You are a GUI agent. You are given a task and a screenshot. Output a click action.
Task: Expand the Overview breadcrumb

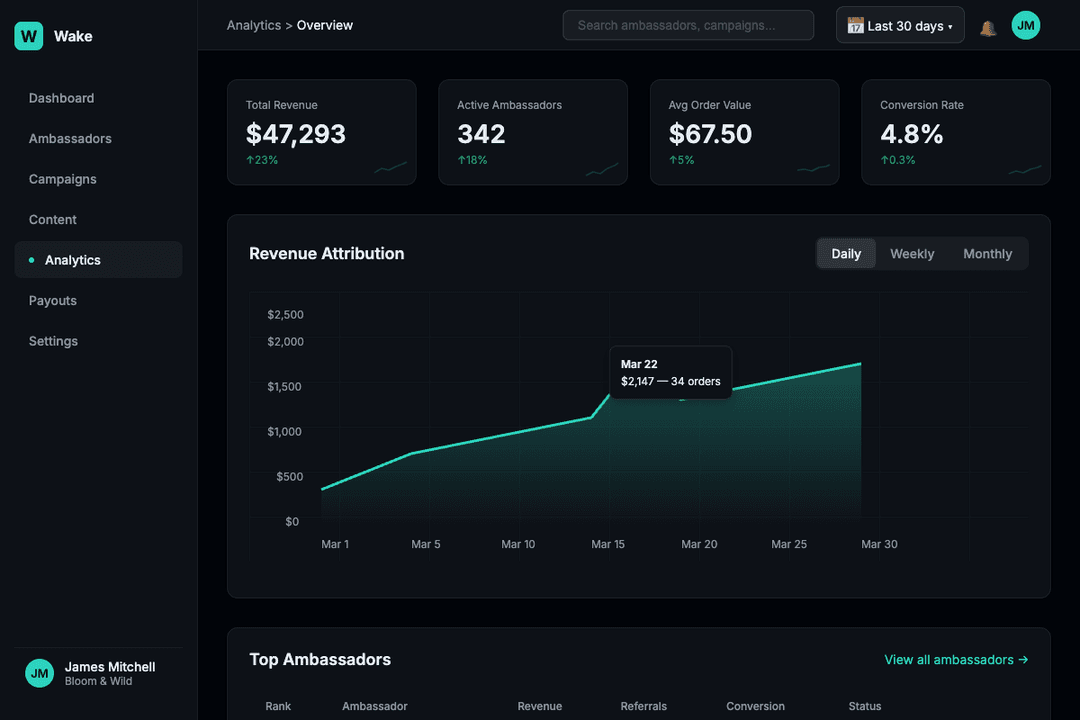click(x=324, y=25)
